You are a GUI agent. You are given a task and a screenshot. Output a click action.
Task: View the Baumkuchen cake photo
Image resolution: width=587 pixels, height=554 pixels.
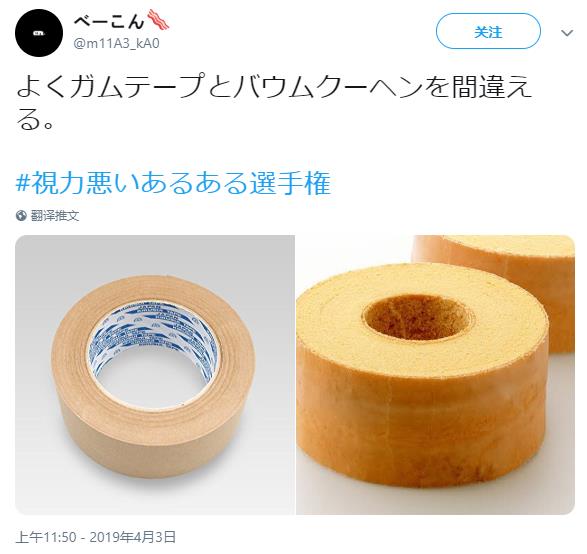tap(435, 375)
